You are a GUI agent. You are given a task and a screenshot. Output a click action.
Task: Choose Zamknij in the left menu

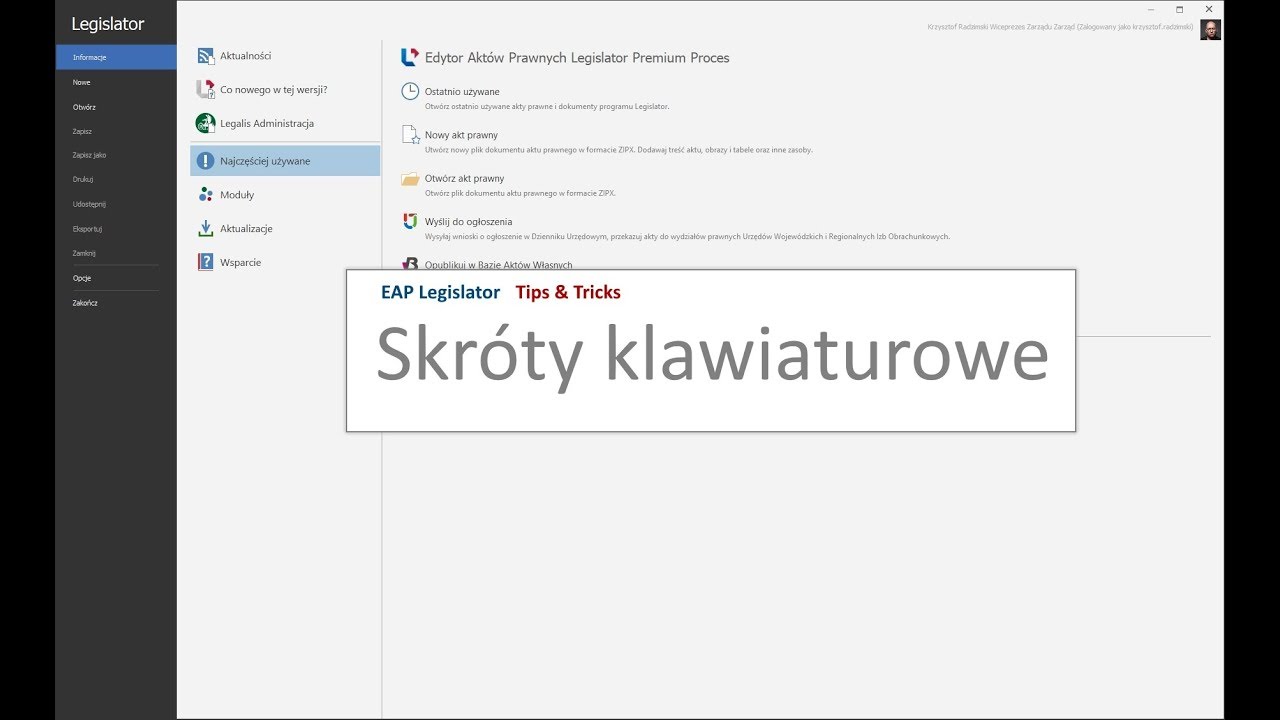[x=116, y=253]
